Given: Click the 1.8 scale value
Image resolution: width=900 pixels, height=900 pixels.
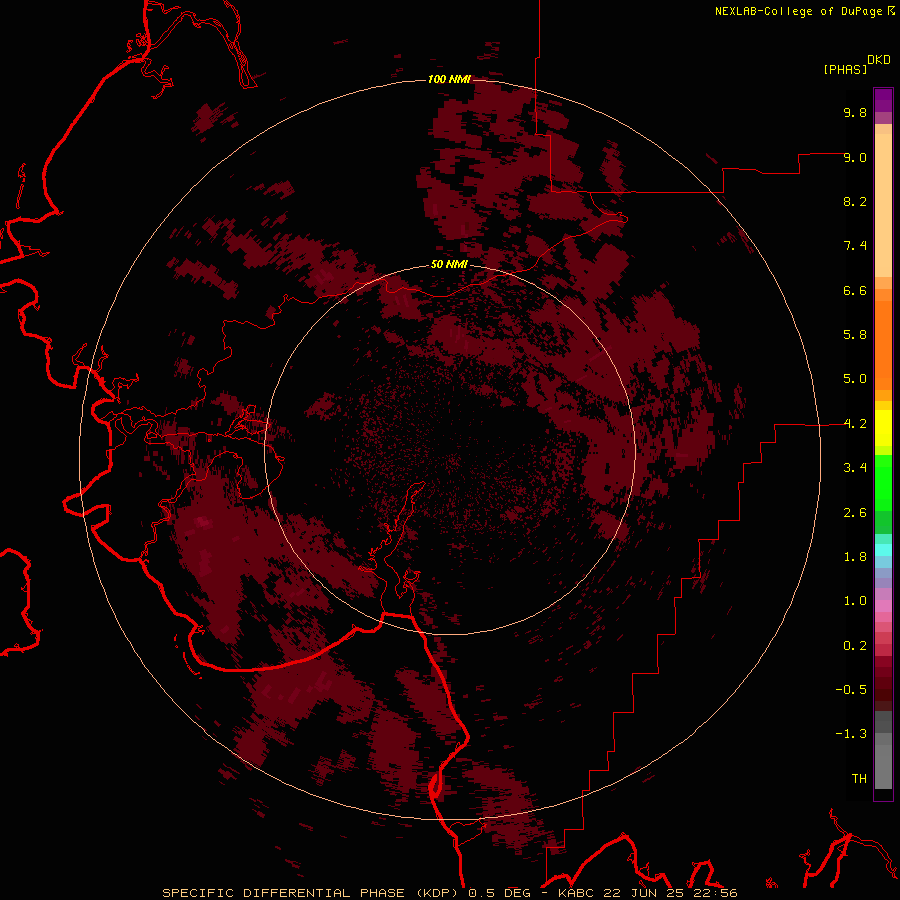Looking at the screenshot, I should 855,557.
